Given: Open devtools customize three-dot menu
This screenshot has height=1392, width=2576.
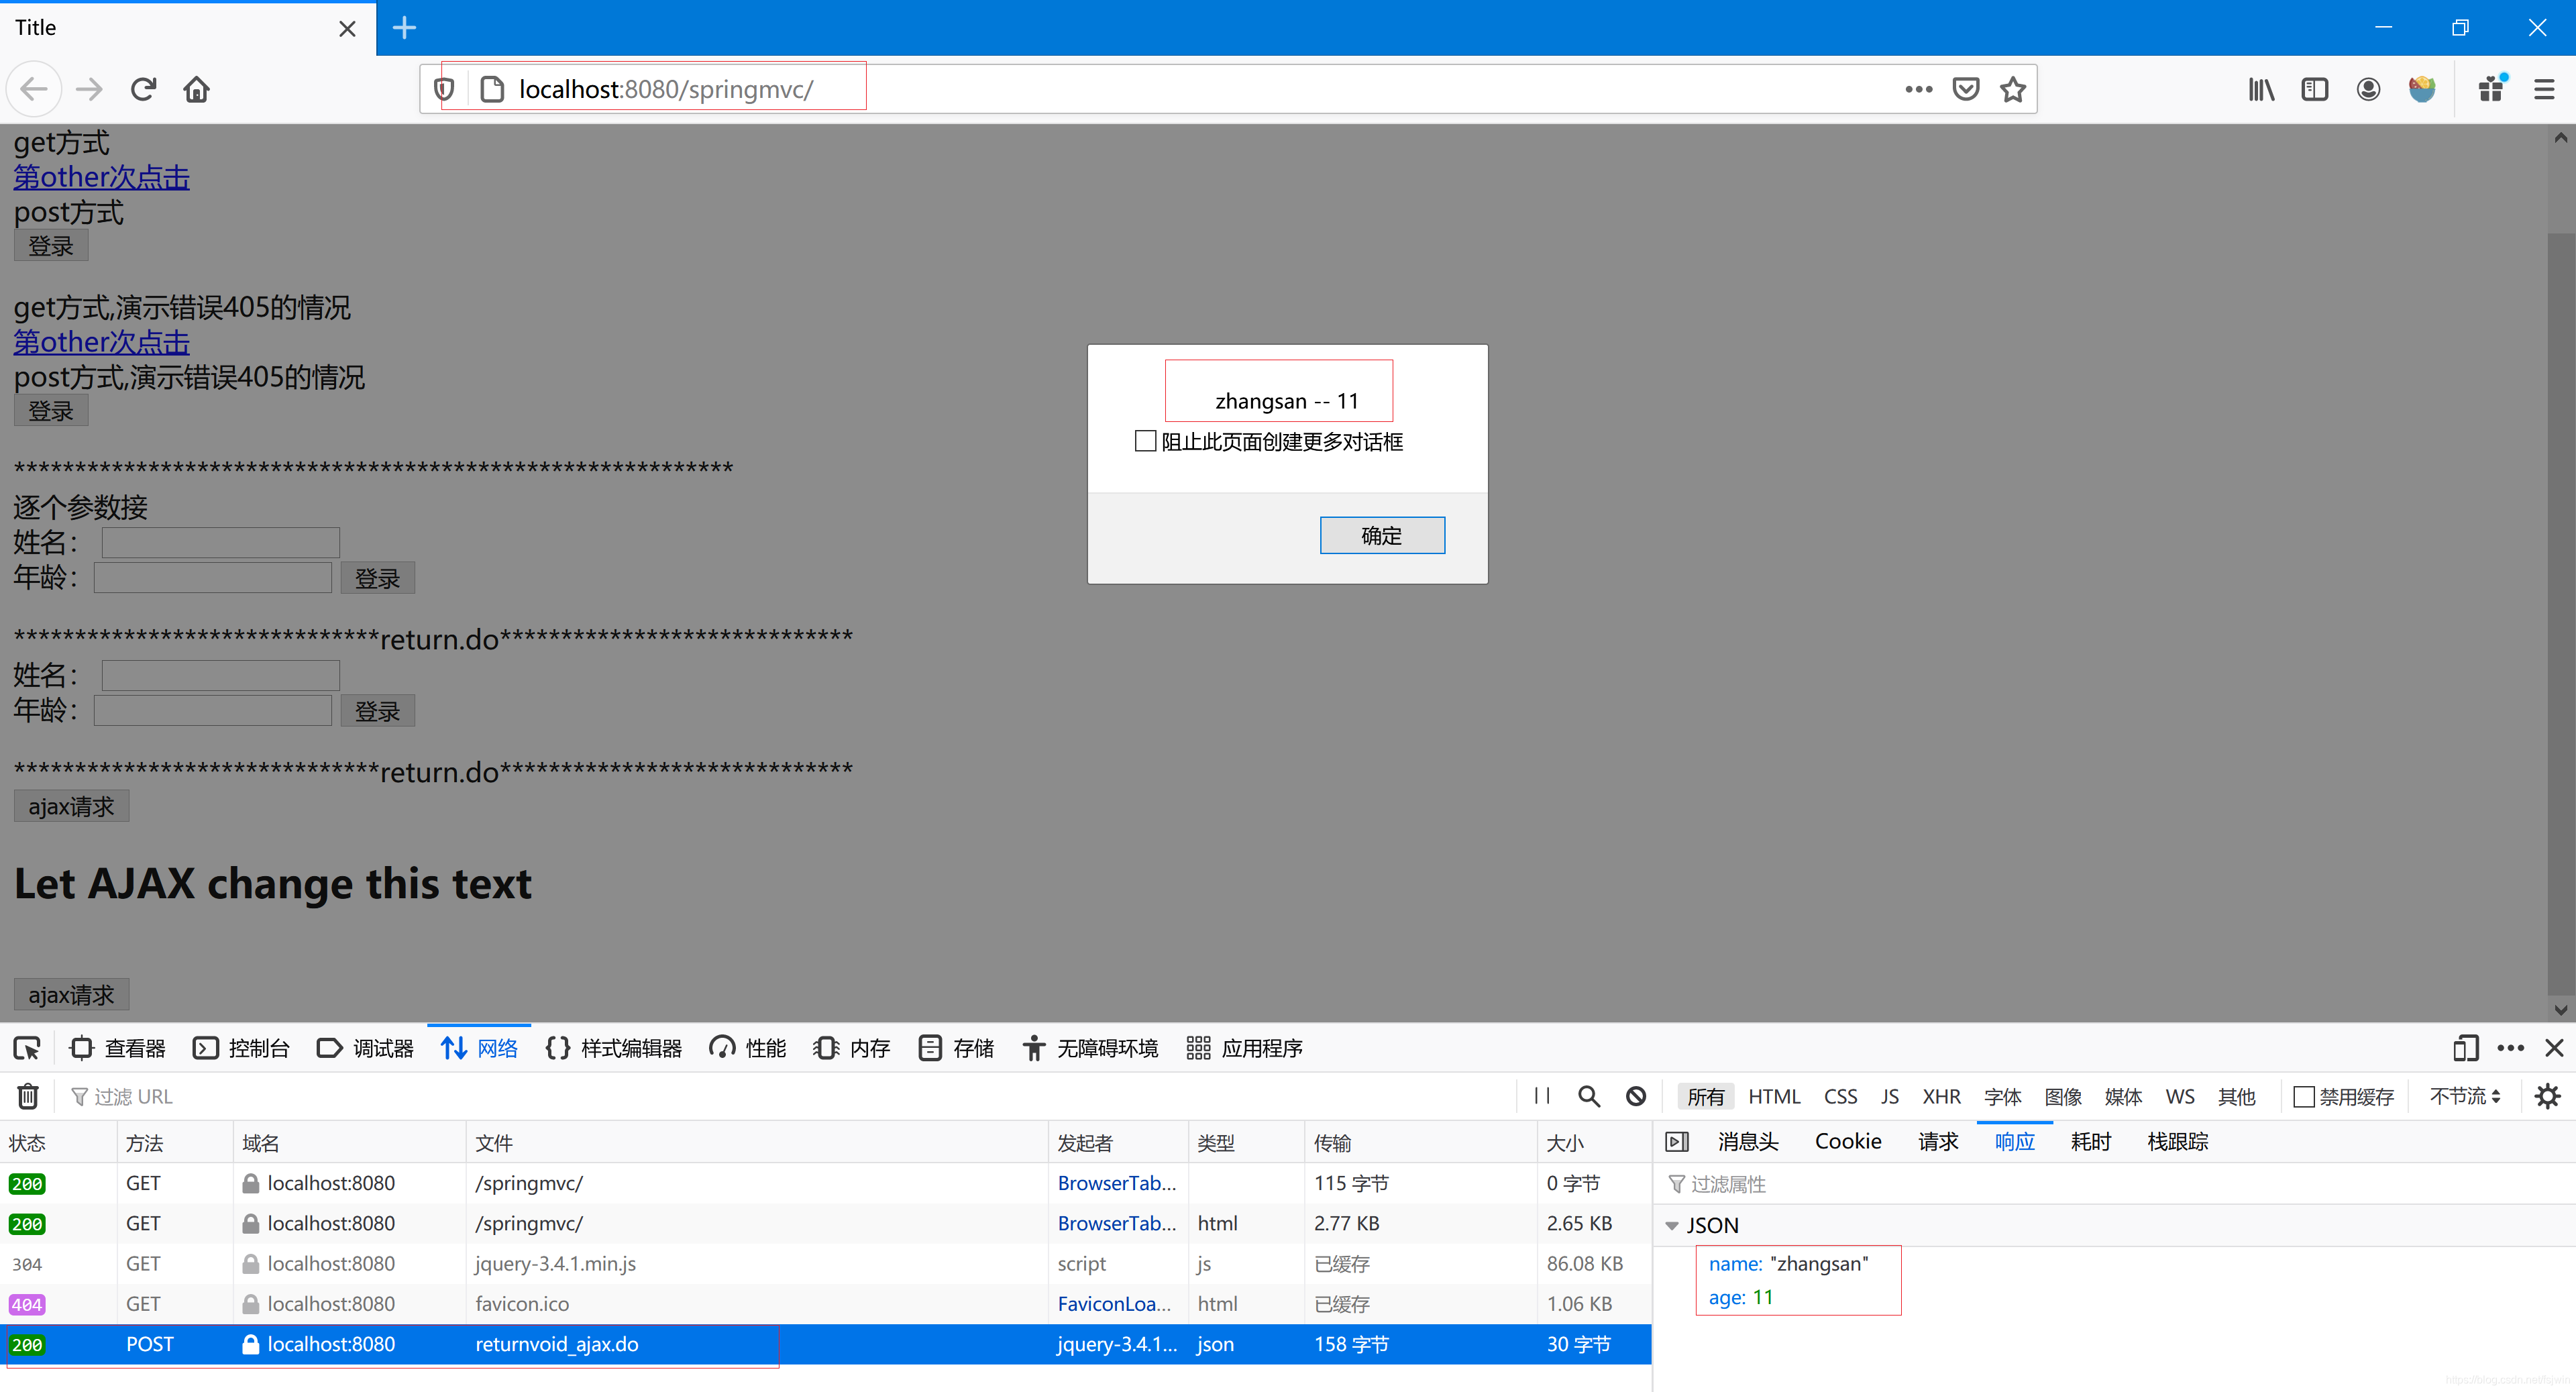Looking at the screenshot, I should [x=2511, y=1048].
